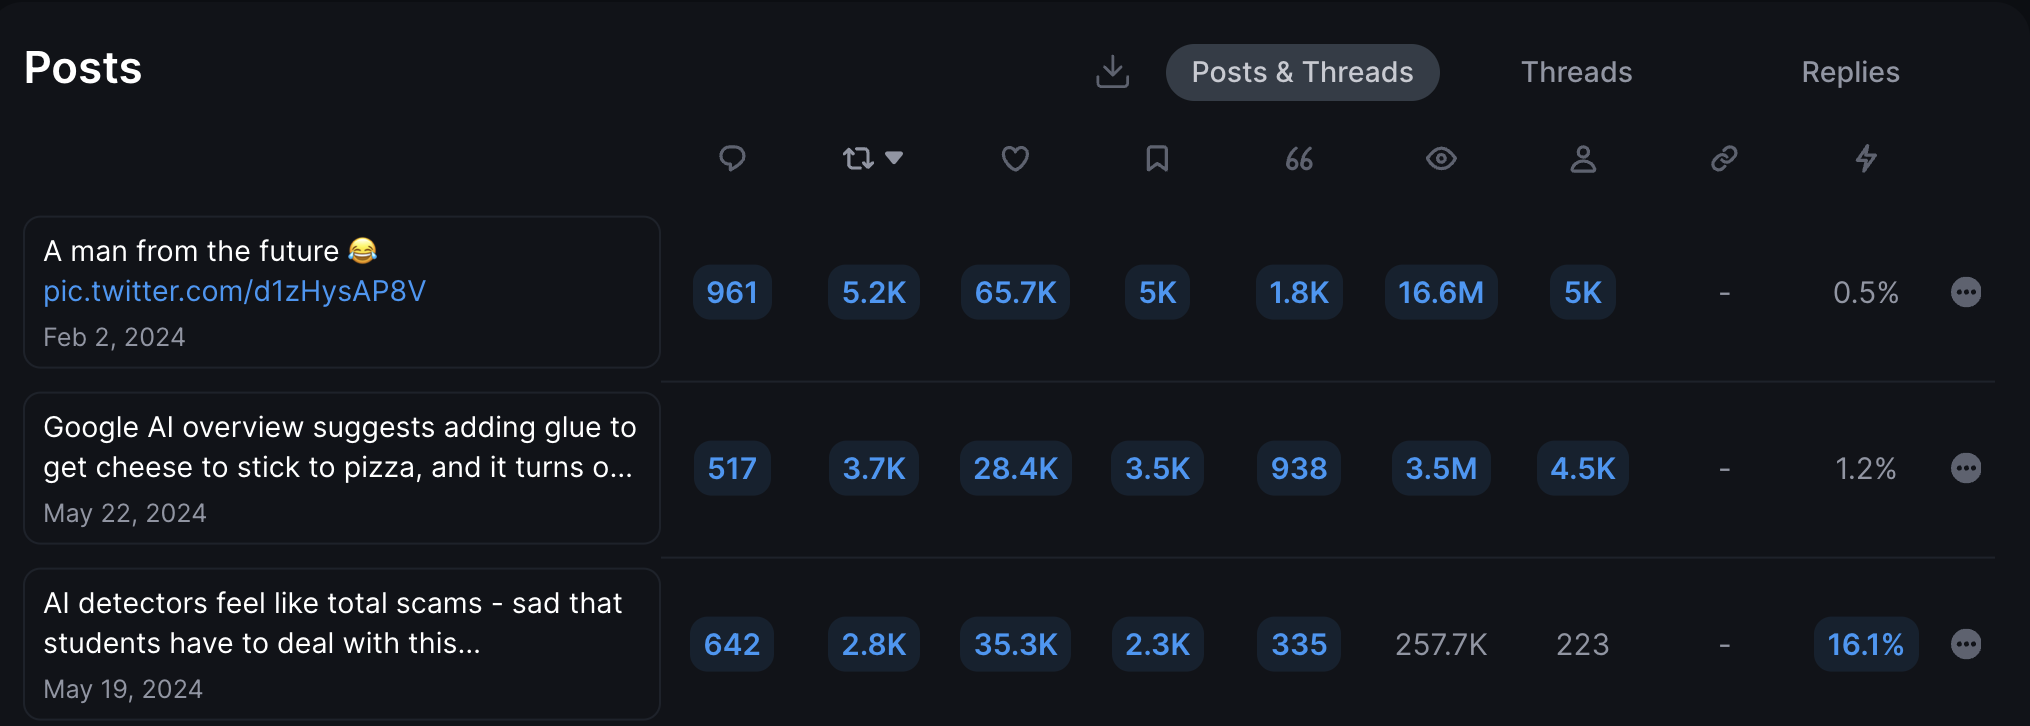The image size is (2030, 726).
Task: Open the retweet column dropdown arrow
Action: coord(892,158)
